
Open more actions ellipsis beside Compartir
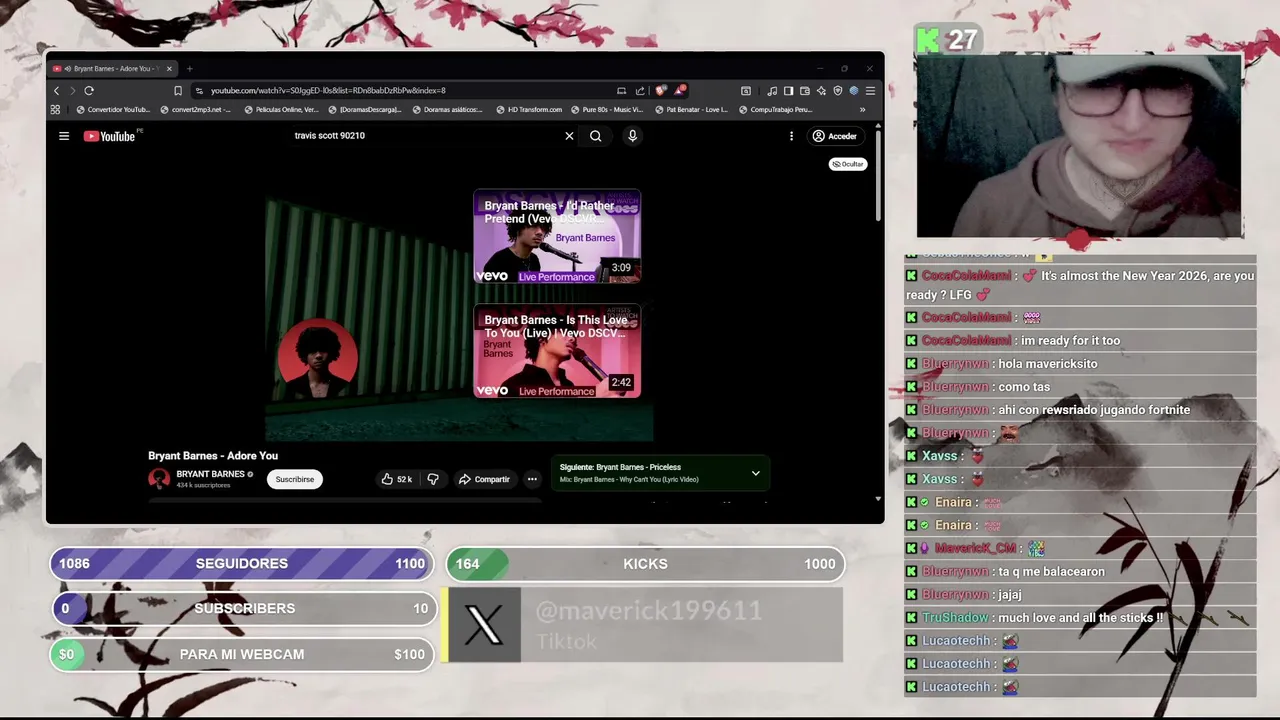[x=532, y=479]
